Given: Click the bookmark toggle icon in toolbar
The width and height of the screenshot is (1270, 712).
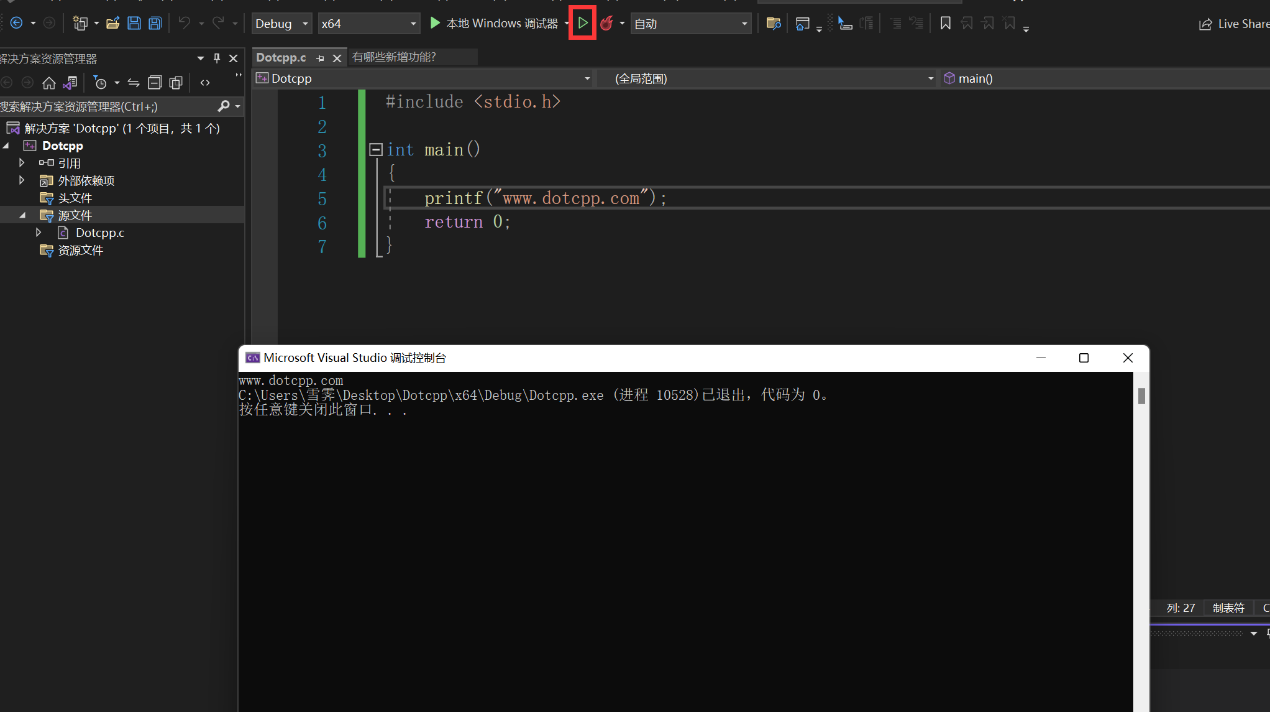Looking at the screenshot, I should 945,23.
